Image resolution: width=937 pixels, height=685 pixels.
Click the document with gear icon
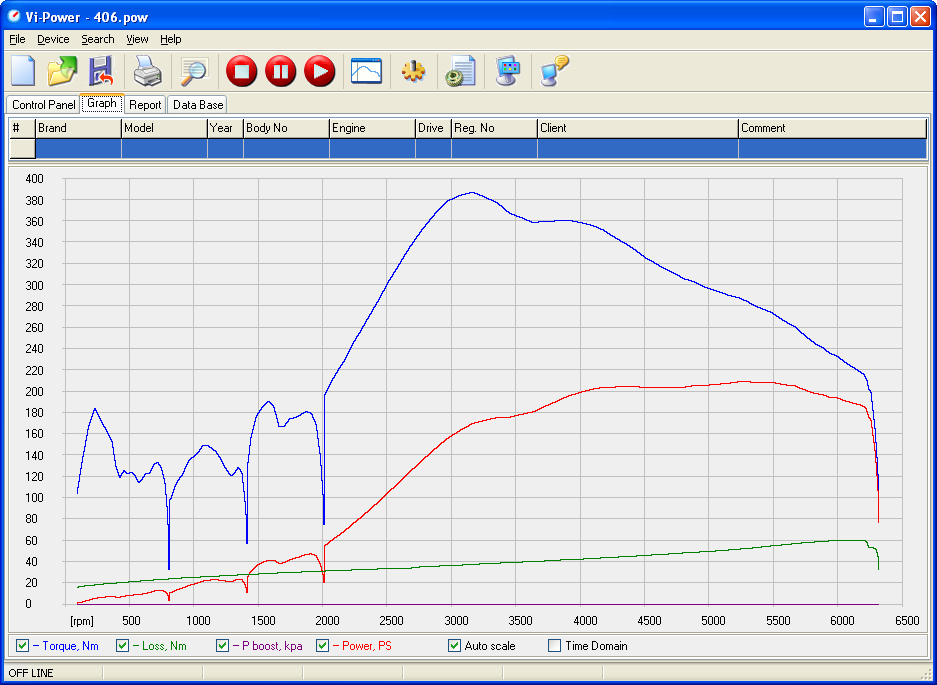point(461,71)
